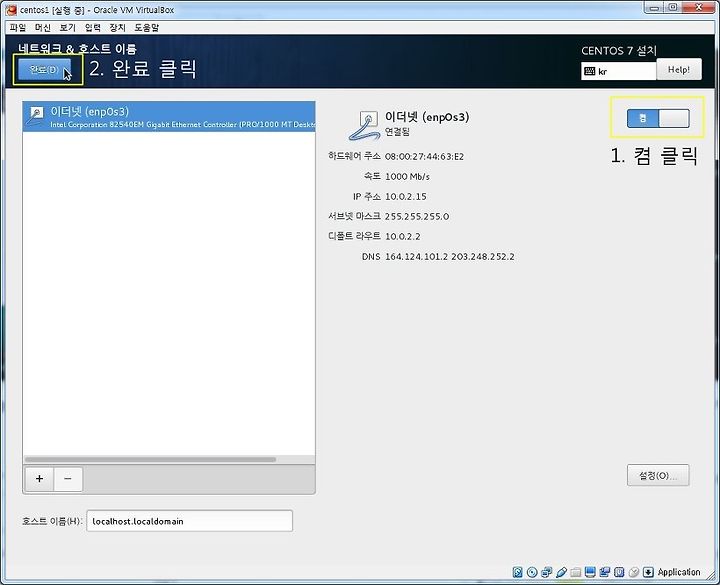Click the device list horizontal scrollbar
Viewport: 720px width, 585px height.
[x=151, y=459]
